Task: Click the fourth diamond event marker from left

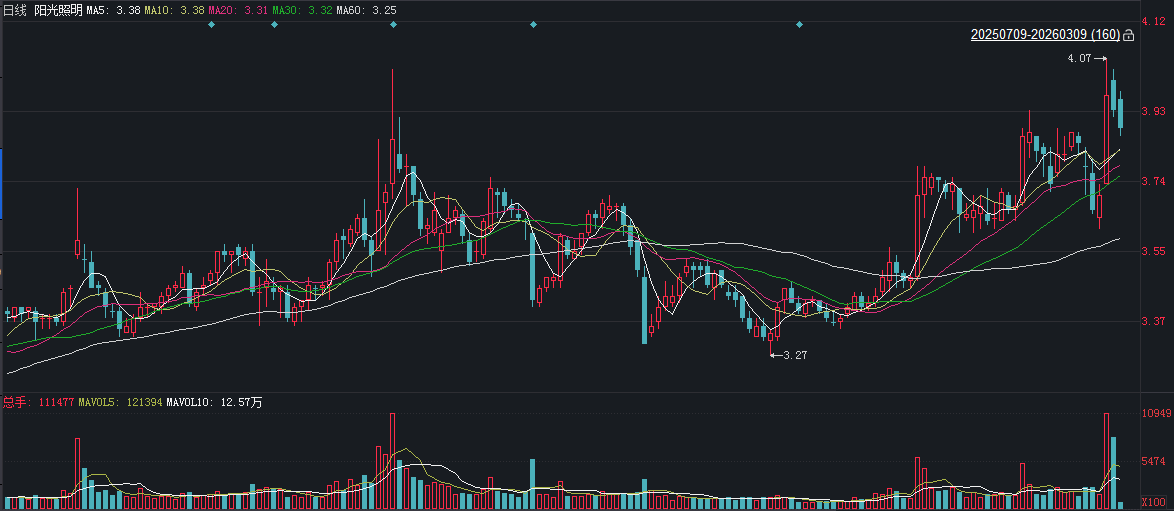Action: [533, 24]
